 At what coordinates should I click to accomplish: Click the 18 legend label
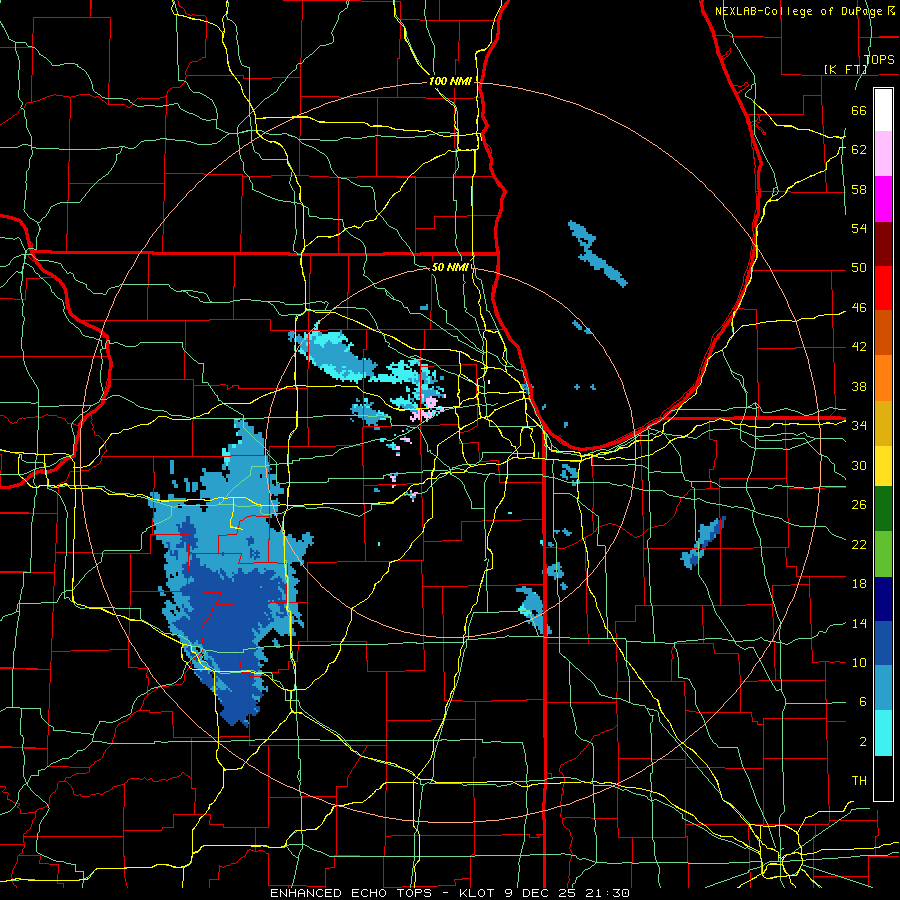(859, 584)
